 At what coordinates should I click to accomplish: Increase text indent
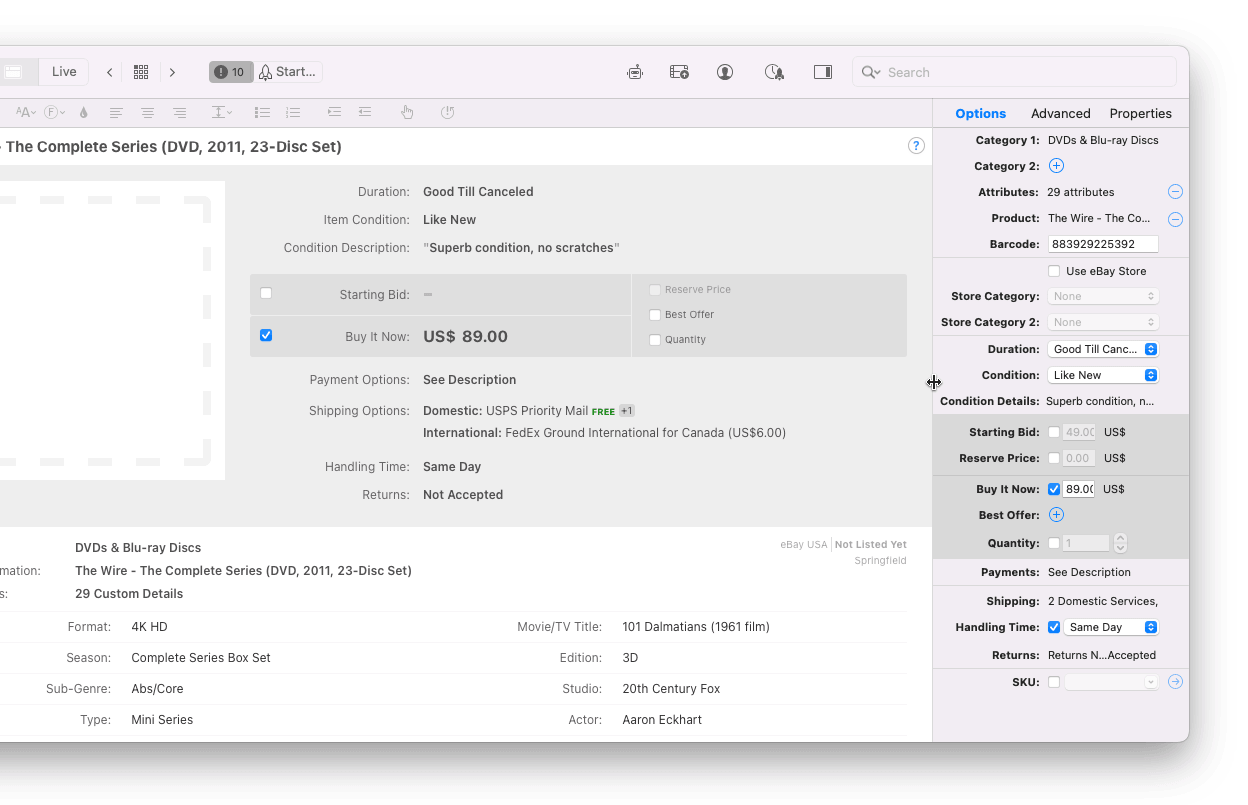coord(334,113)
